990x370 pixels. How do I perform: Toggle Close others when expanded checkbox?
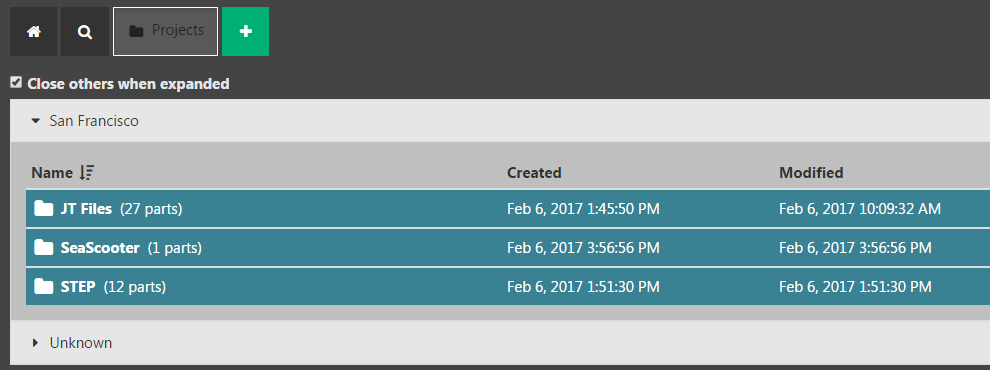pos(16,82)
